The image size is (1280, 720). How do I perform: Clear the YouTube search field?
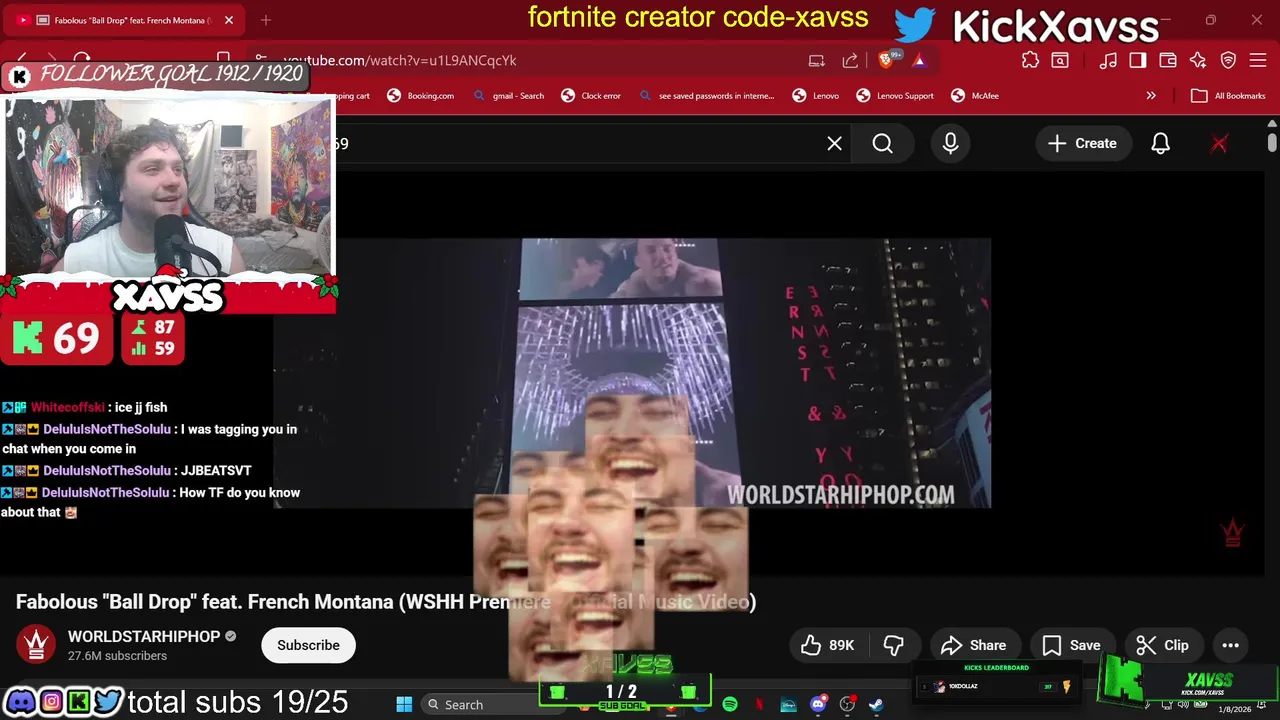point(834,144)
